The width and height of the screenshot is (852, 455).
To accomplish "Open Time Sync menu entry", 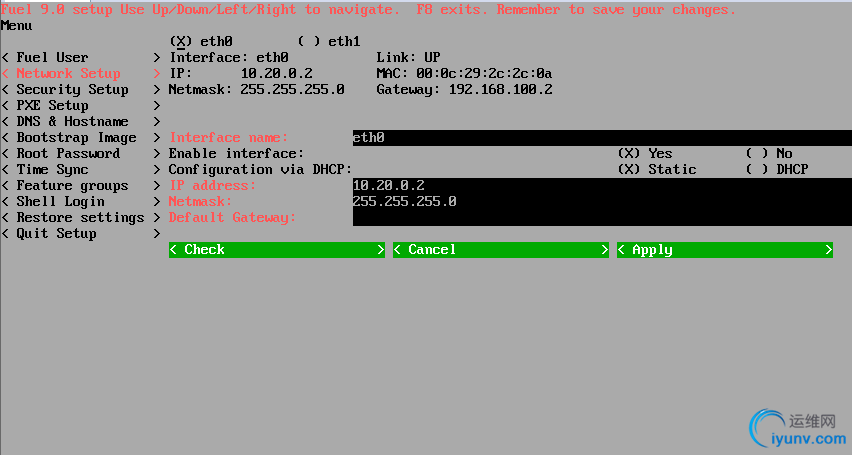I will click(x=82, y=170).
